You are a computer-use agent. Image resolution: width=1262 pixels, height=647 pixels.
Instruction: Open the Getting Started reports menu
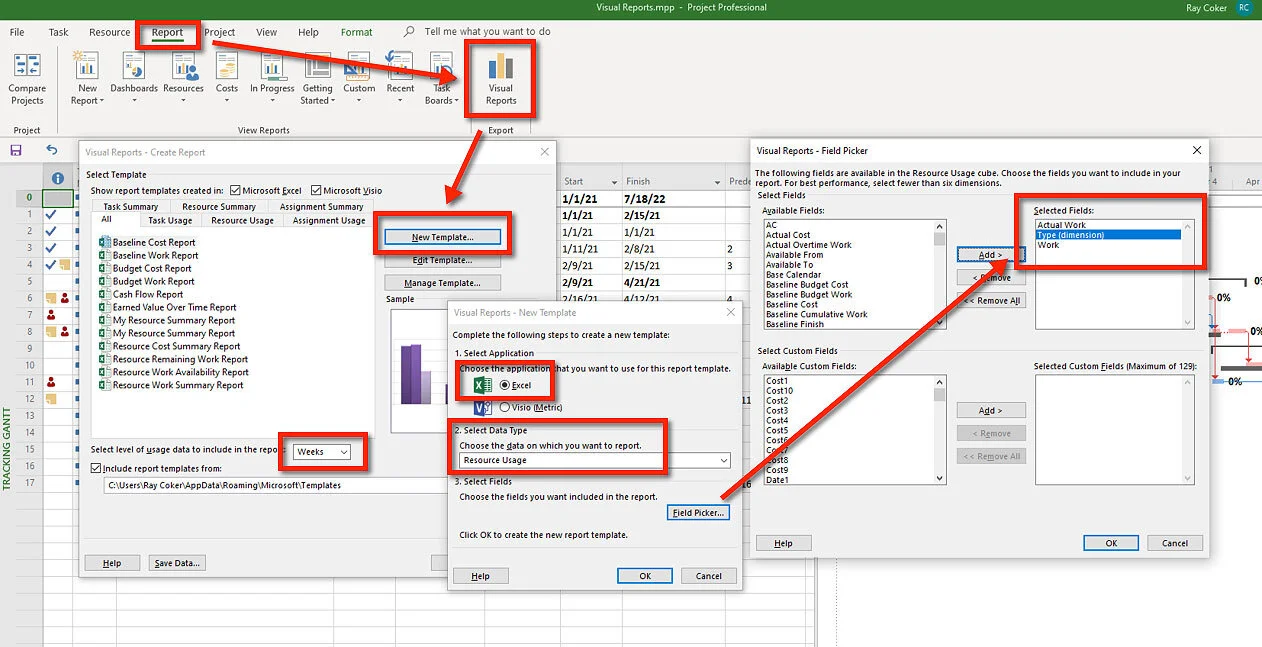pos(317,79)
